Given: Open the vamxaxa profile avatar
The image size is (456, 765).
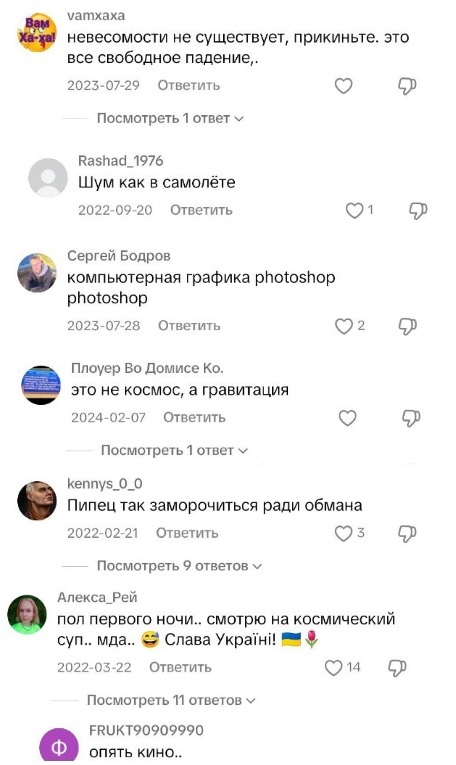Looking at the screenshot, I should (37, 32).
